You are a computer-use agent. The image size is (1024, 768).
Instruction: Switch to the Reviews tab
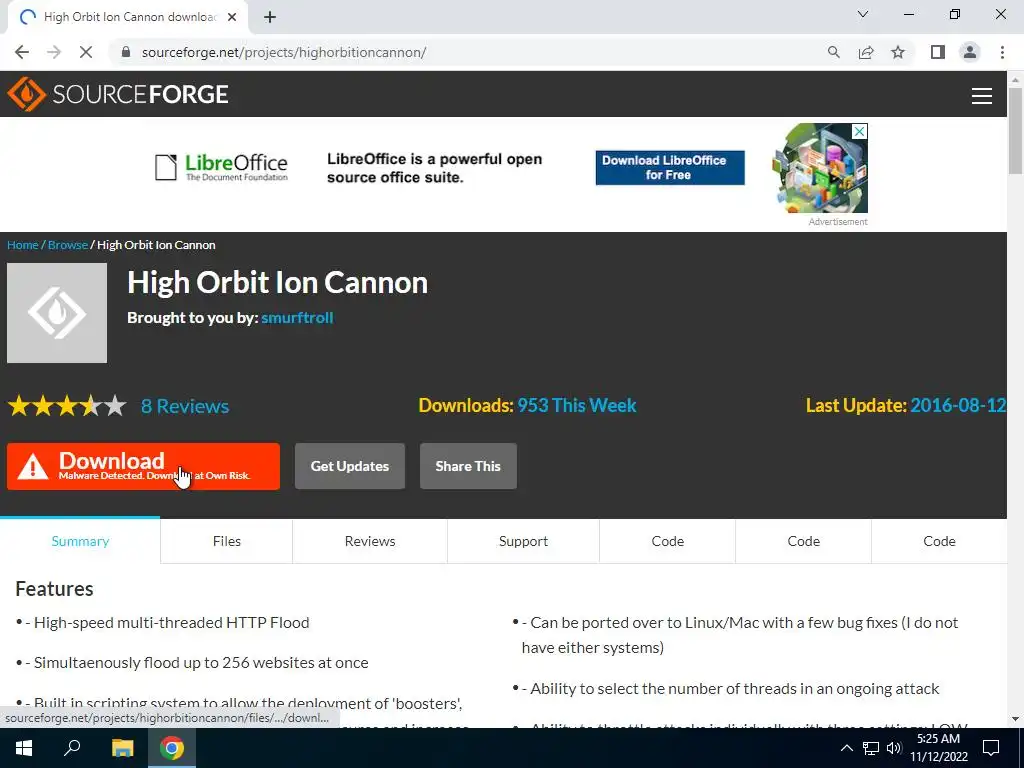(x=370, y=541)
